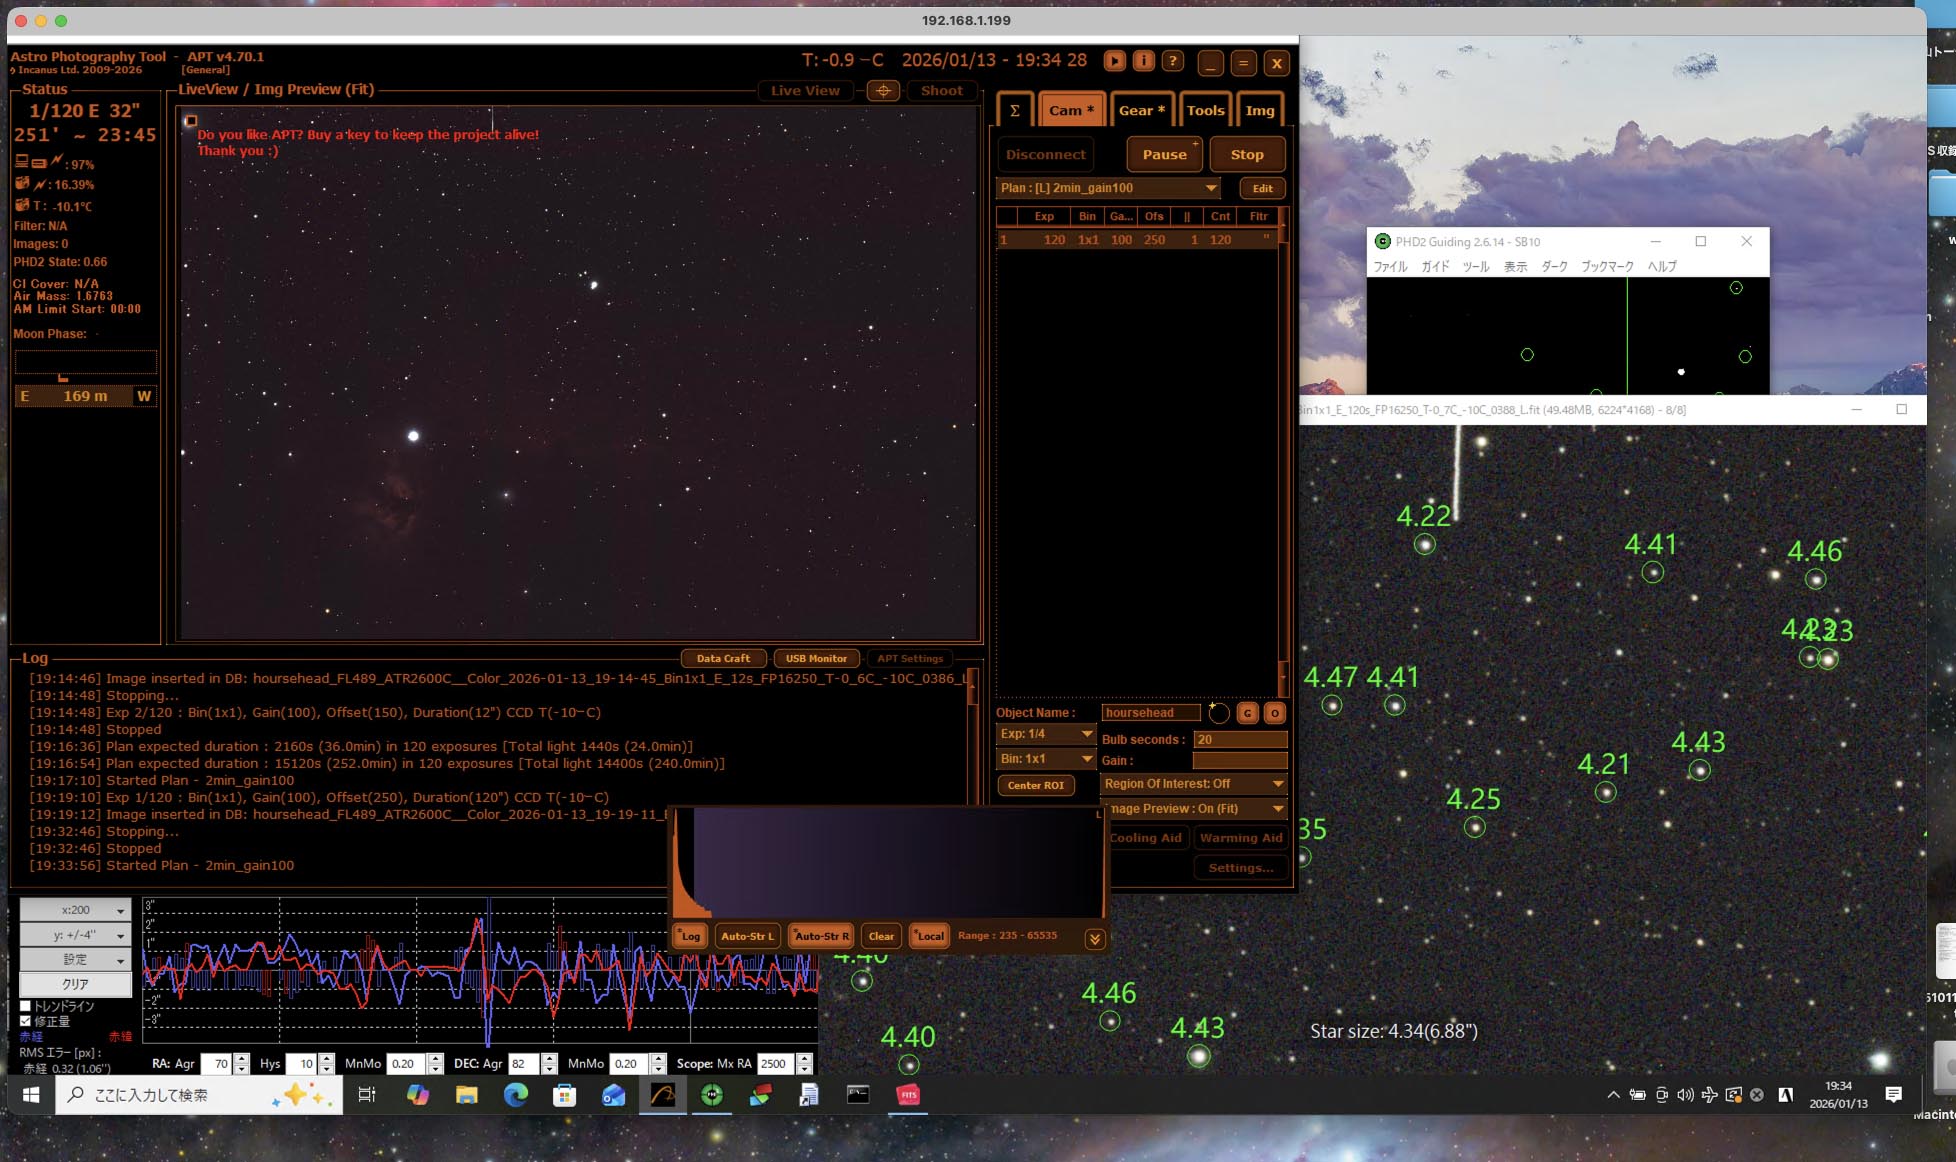The image size is (1956, 1162).
Task: Click the crosshair icon beside Live View
Action: (883, 91)
